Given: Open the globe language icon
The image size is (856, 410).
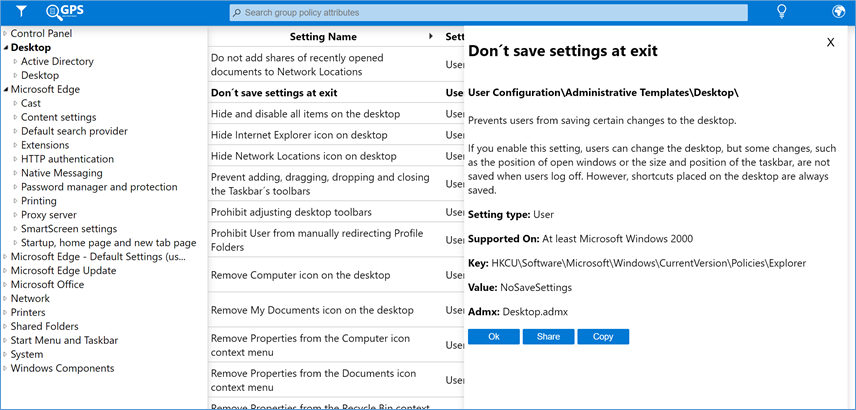Looking at the screenshot, I should [839, 11].
